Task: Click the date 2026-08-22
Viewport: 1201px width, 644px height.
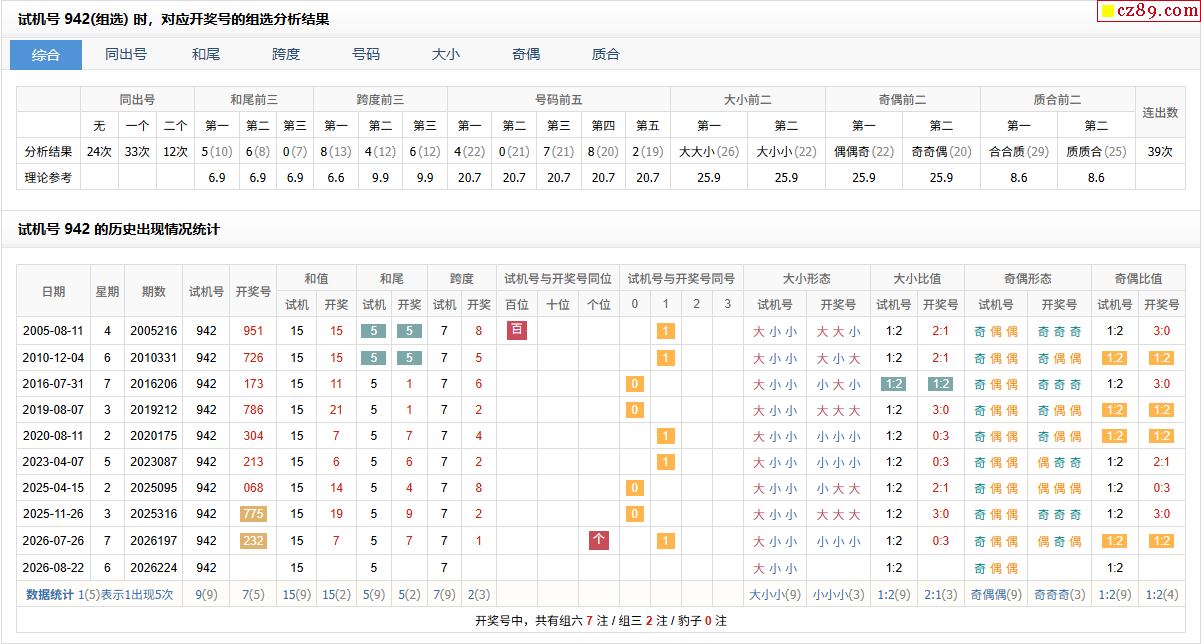Action: coord(54,567)
